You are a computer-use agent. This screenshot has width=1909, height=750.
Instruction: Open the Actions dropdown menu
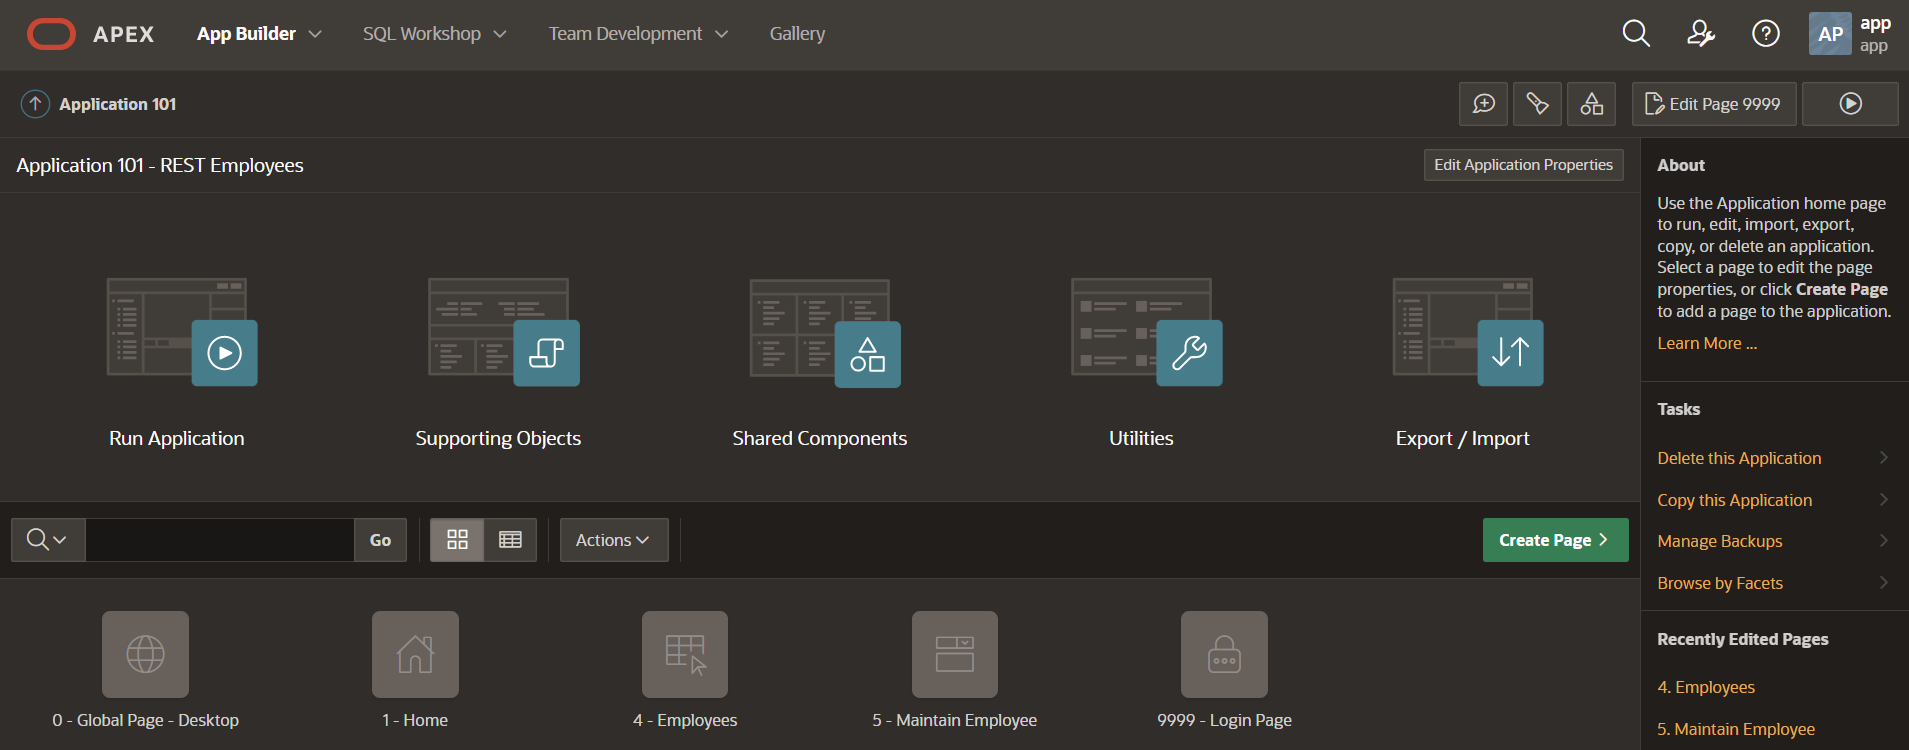click(614, 540)
